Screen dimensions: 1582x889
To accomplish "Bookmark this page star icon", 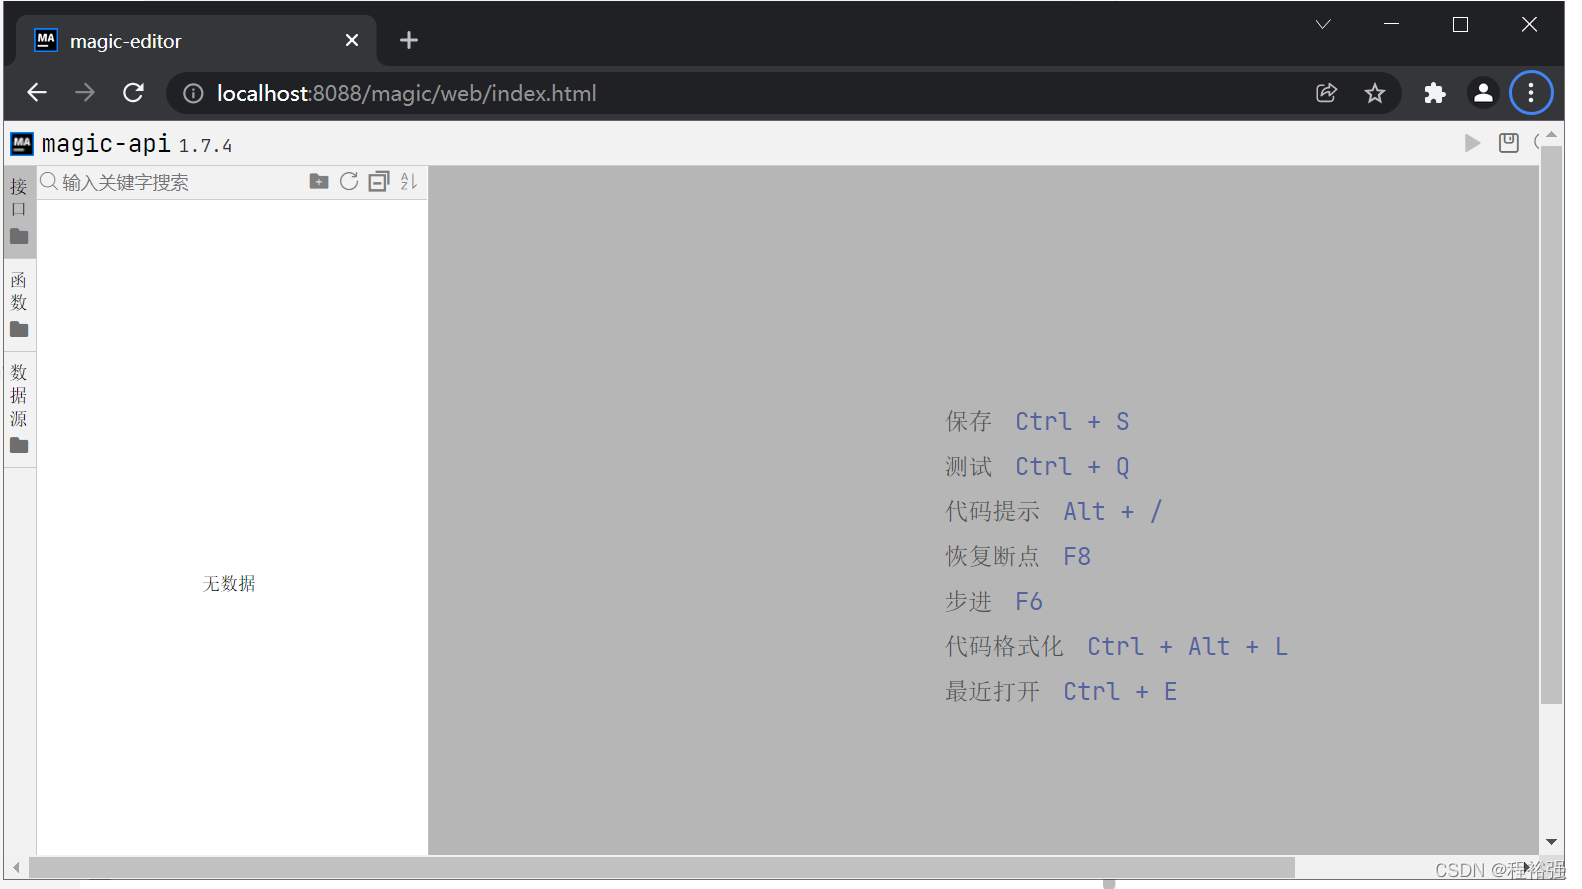I will coord(1375,93).
